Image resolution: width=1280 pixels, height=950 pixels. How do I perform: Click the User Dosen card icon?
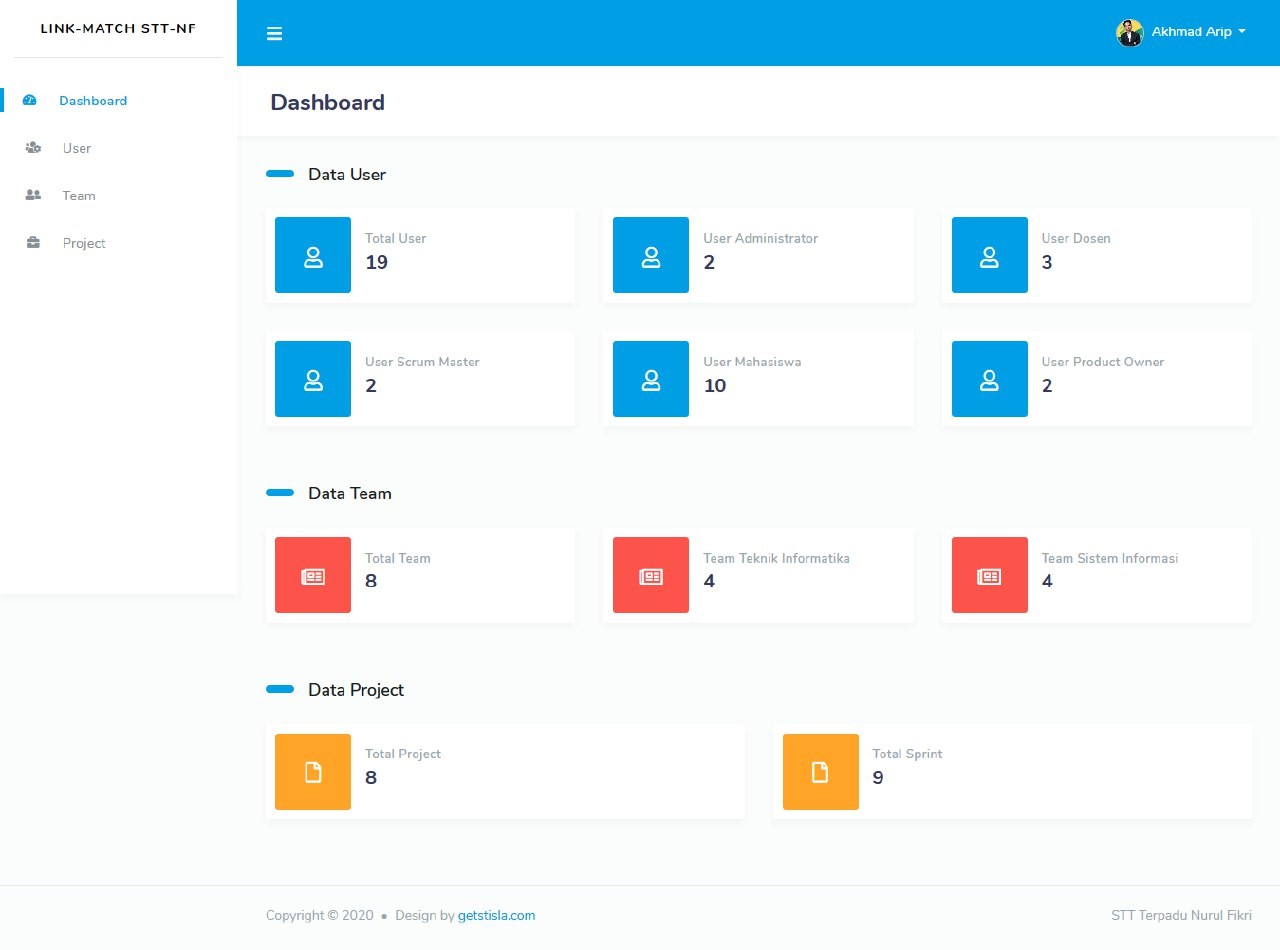(x=990, y=255)
